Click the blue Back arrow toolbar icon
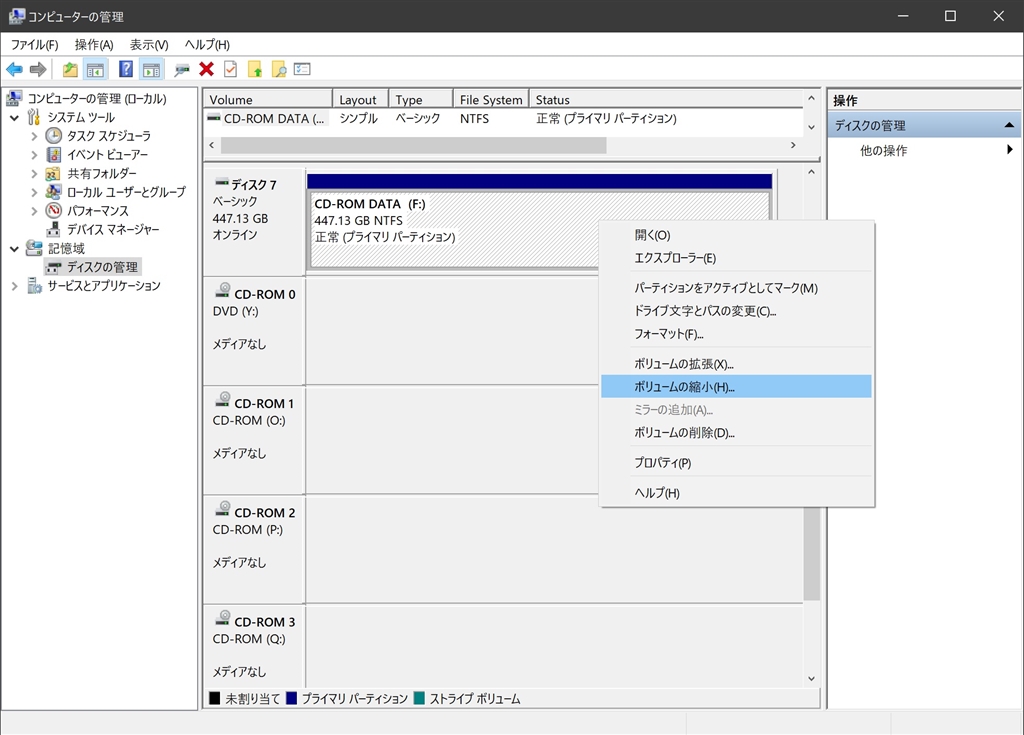The height and width of the screenshot is (735, 1024). [x=14, y=69]
